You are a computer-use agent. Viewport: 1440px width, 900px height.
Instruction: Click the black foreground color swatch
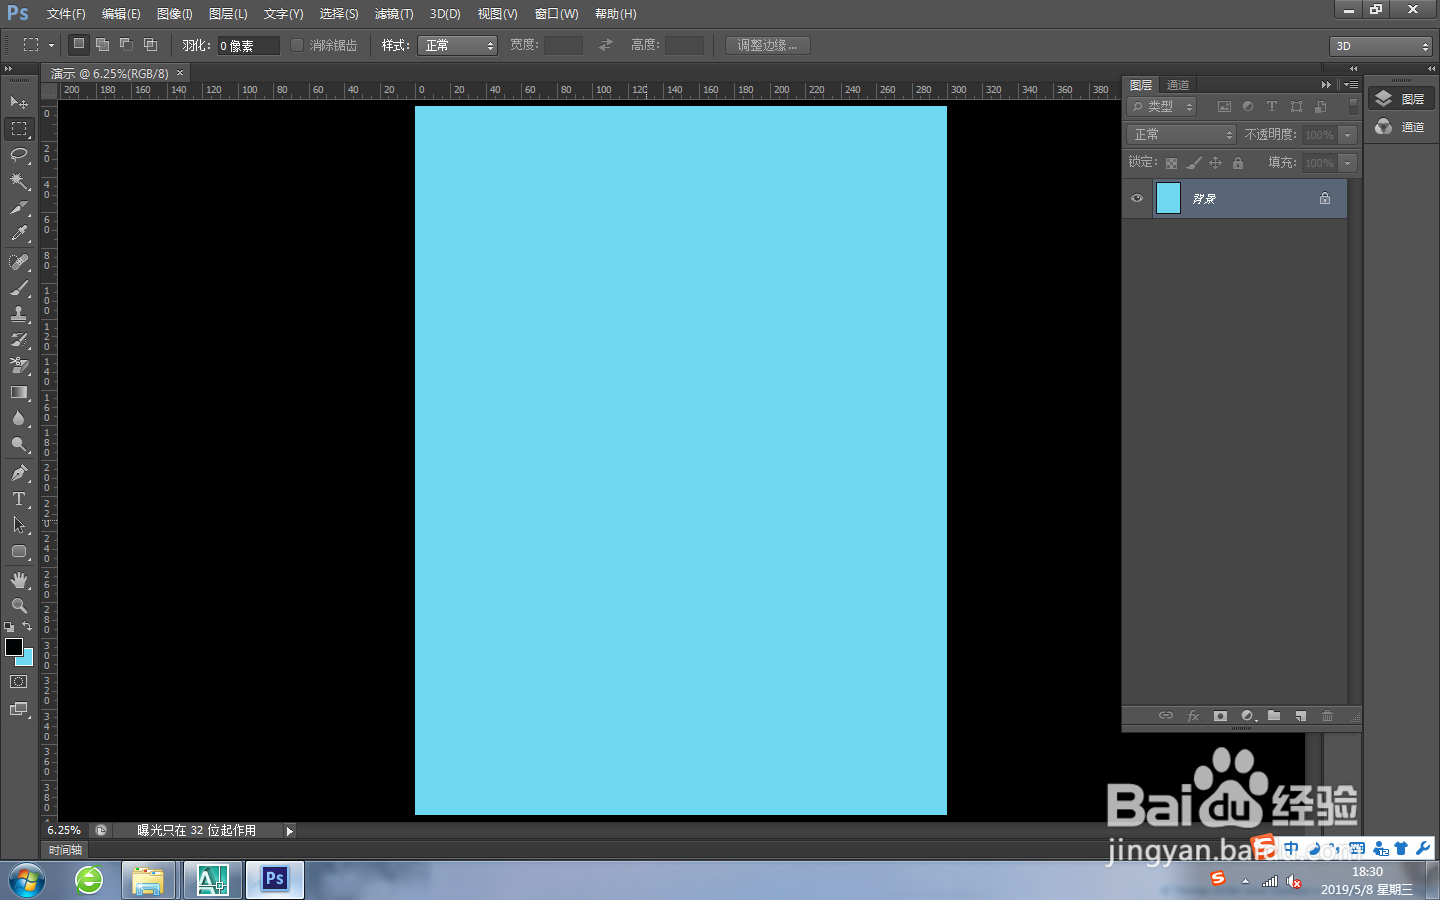14,647
